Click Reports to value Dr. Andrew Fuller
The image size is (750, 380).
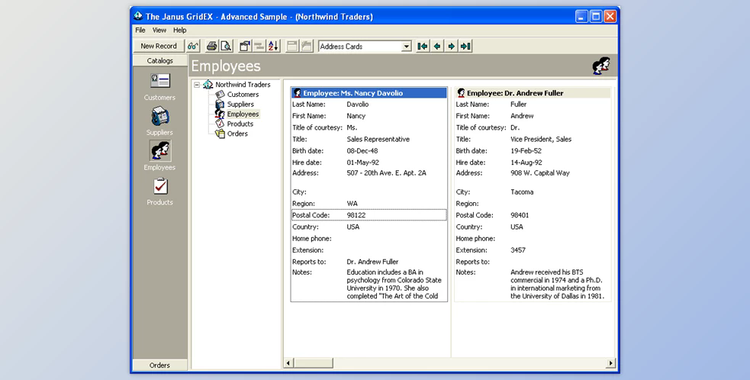click(x=372, y=262)
